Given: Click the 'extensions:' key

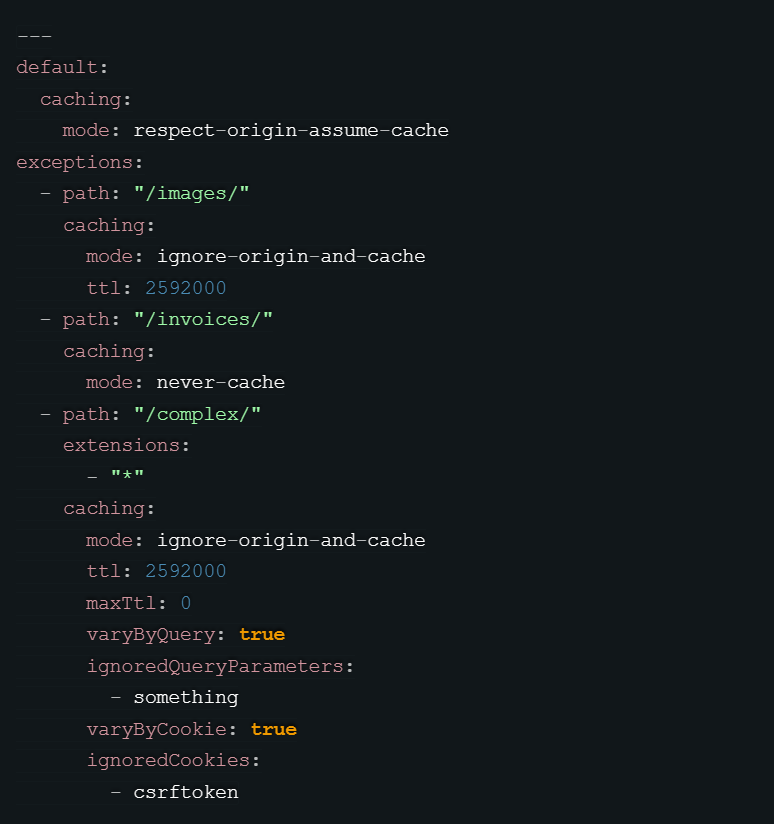Looking at the screenshot, I should tap(126, 445).
